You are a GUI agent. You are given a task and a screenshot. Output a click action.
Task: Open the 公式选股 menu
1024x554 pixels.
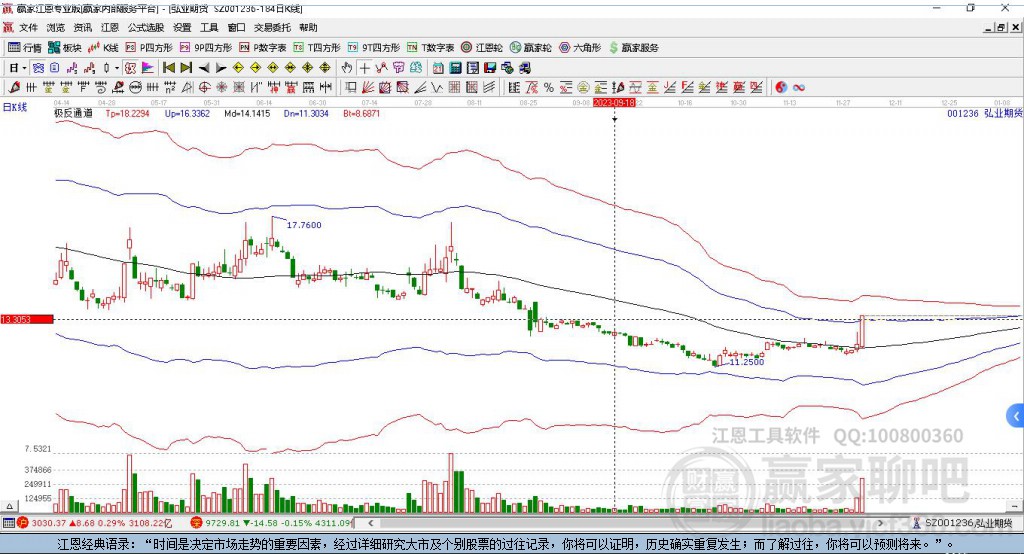click(146, 27)
